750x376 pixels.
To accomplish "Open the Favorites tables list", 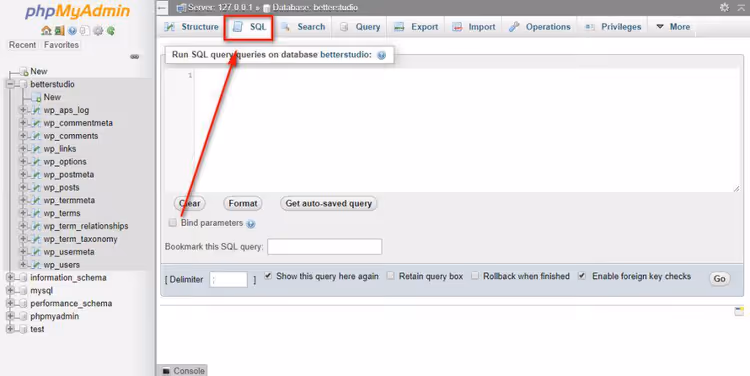I will (x=61, y=44).
